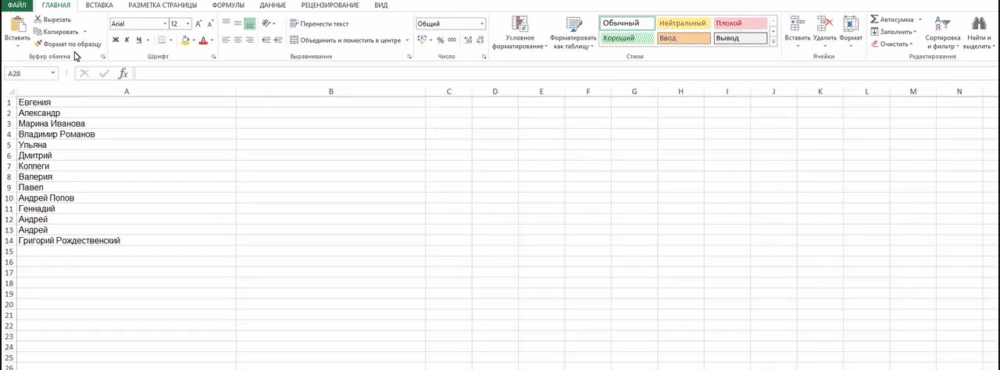The height and width of the screenshot is (370, 1000).
Task: Open Format as Table (Форматировать как таблицу)
Action: (x=574, y=33)
